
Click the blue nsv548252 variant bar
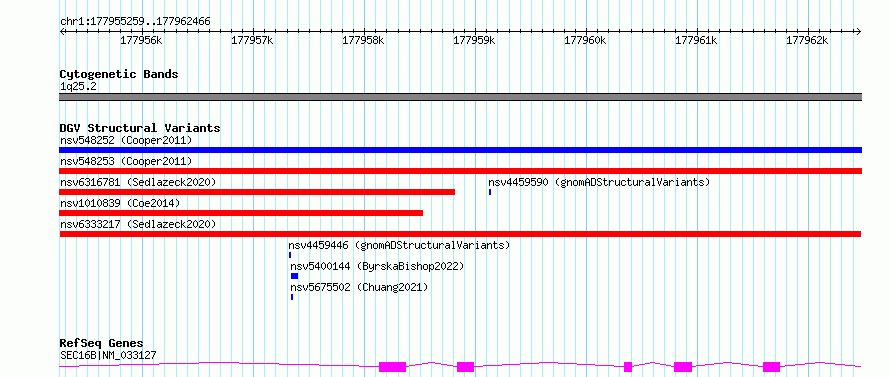[460, 150]
